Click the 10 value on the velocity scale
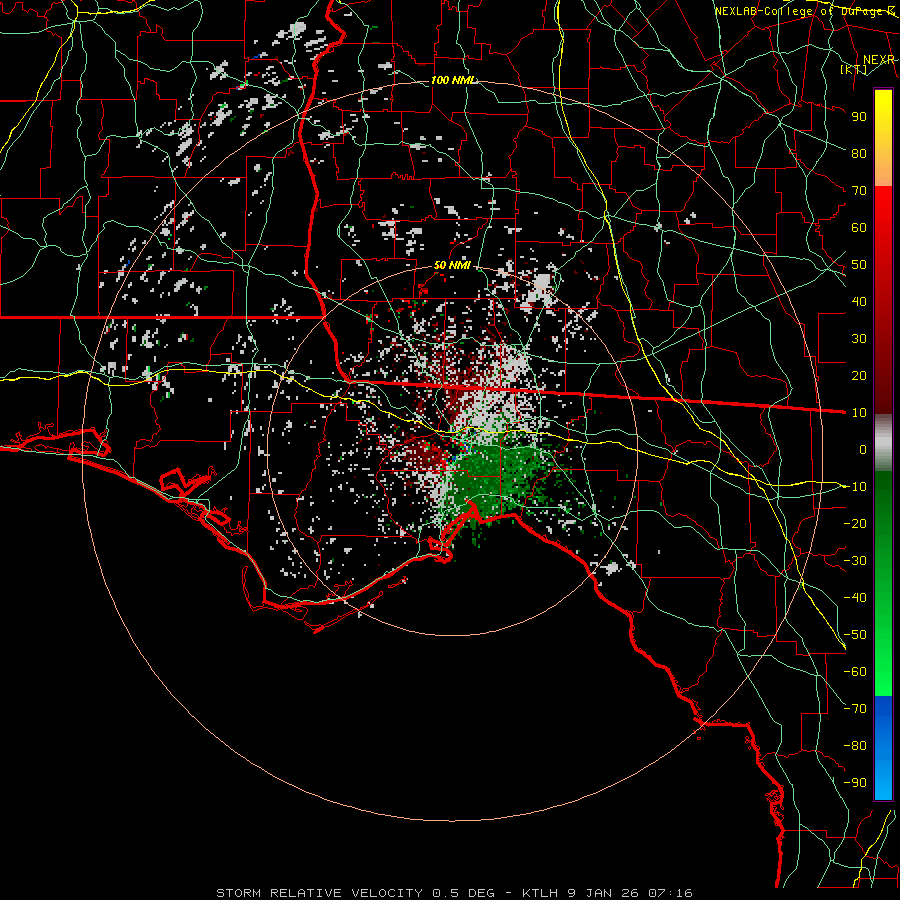The width and height of the screenshot is (900, 900). click(859, 413)
